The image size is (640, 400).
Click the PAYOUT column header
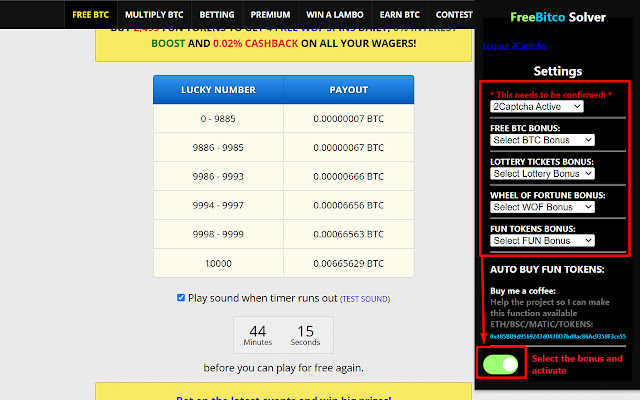(349, 90)
